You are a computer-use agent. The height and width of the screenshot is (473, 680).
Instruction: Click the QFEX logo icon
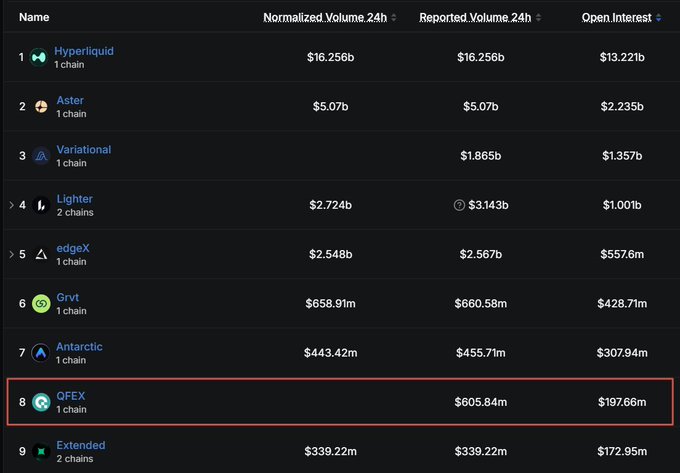pos(41,402)
